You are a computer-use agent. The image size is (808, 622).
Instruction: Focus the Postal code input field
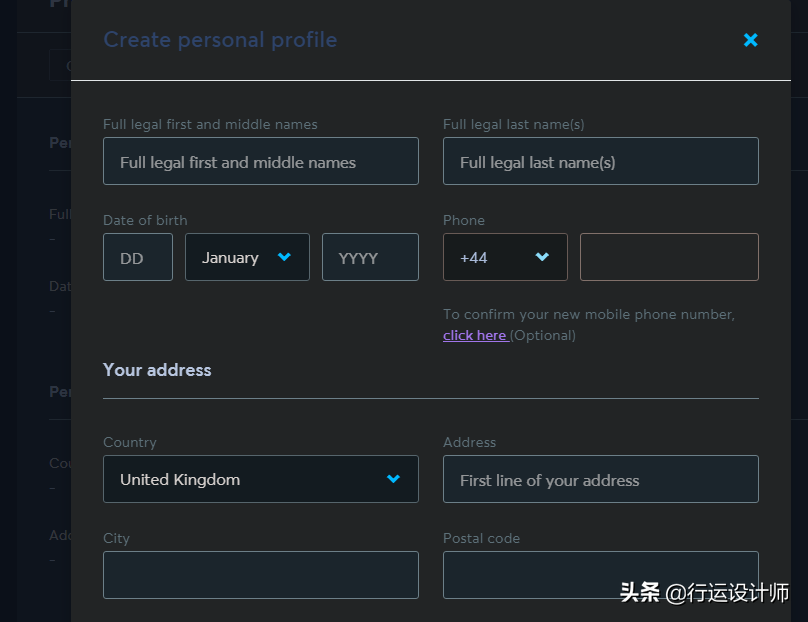(x=600, y=575)
